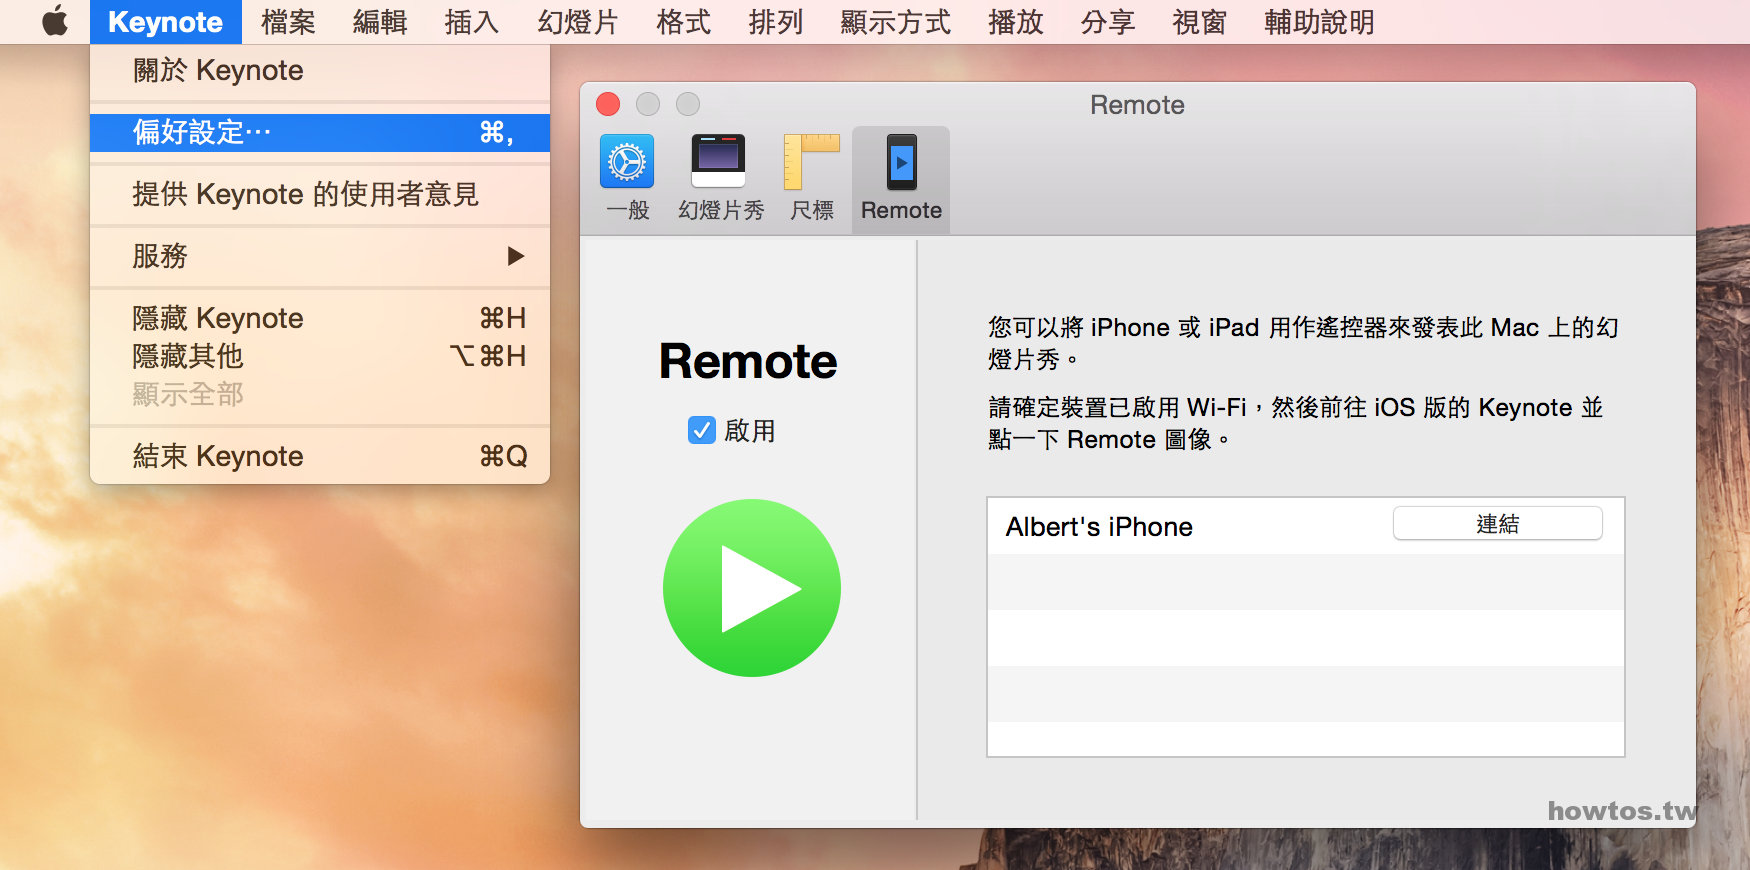1750x870 pixels.
Task: Choose 隱藏 Keynote
Action: point(320,318)
